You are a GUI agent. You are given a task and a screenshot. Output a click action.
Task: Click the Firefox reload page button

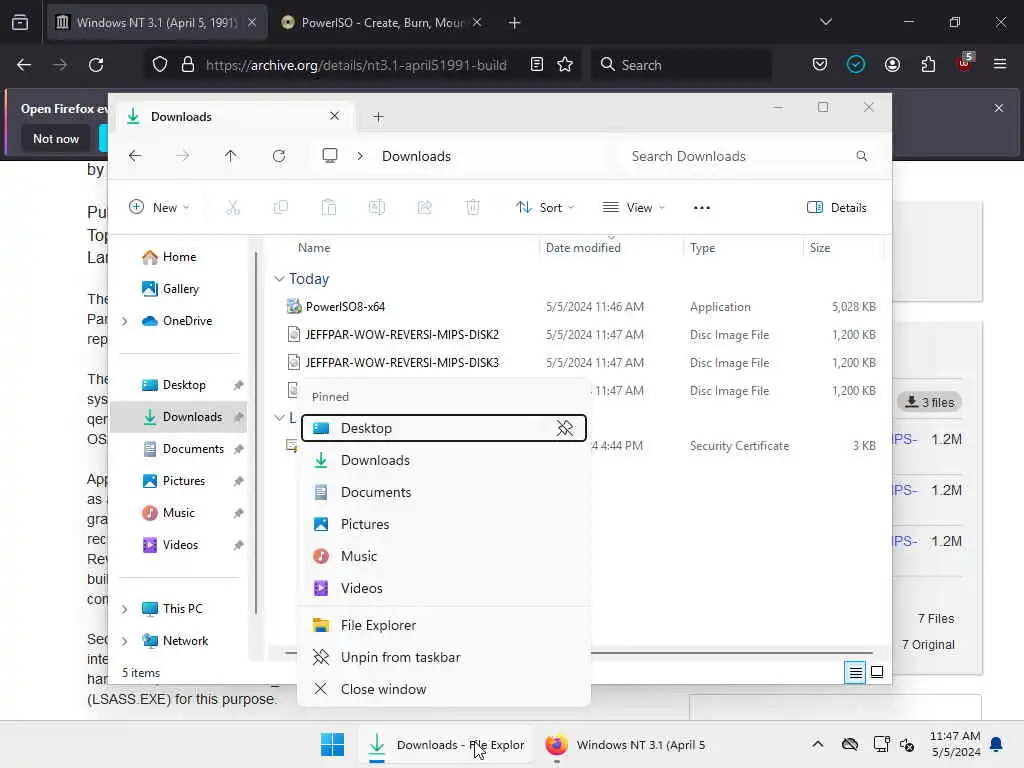point(96,65)
